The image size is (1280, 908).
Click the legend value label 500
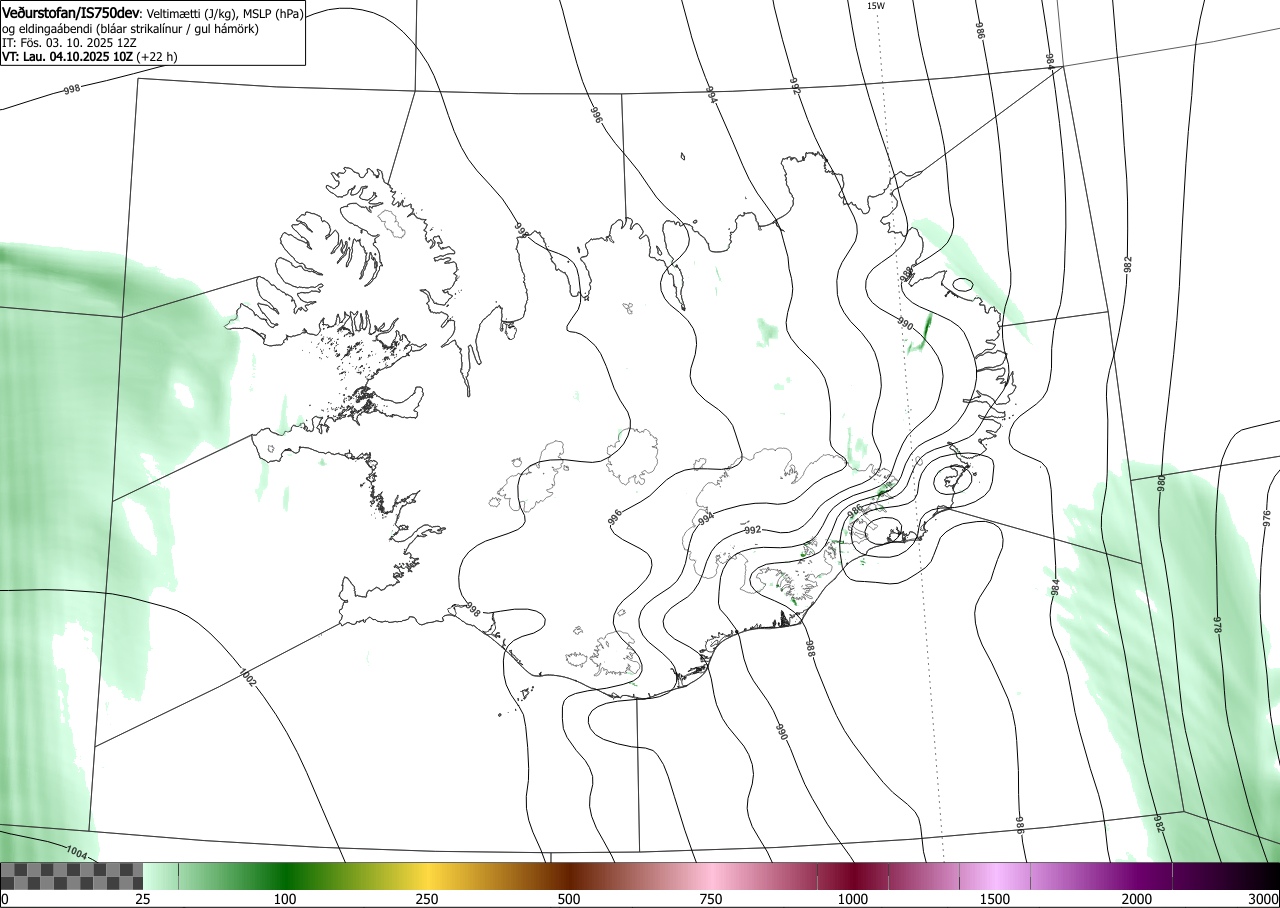(x=569, y=899)
